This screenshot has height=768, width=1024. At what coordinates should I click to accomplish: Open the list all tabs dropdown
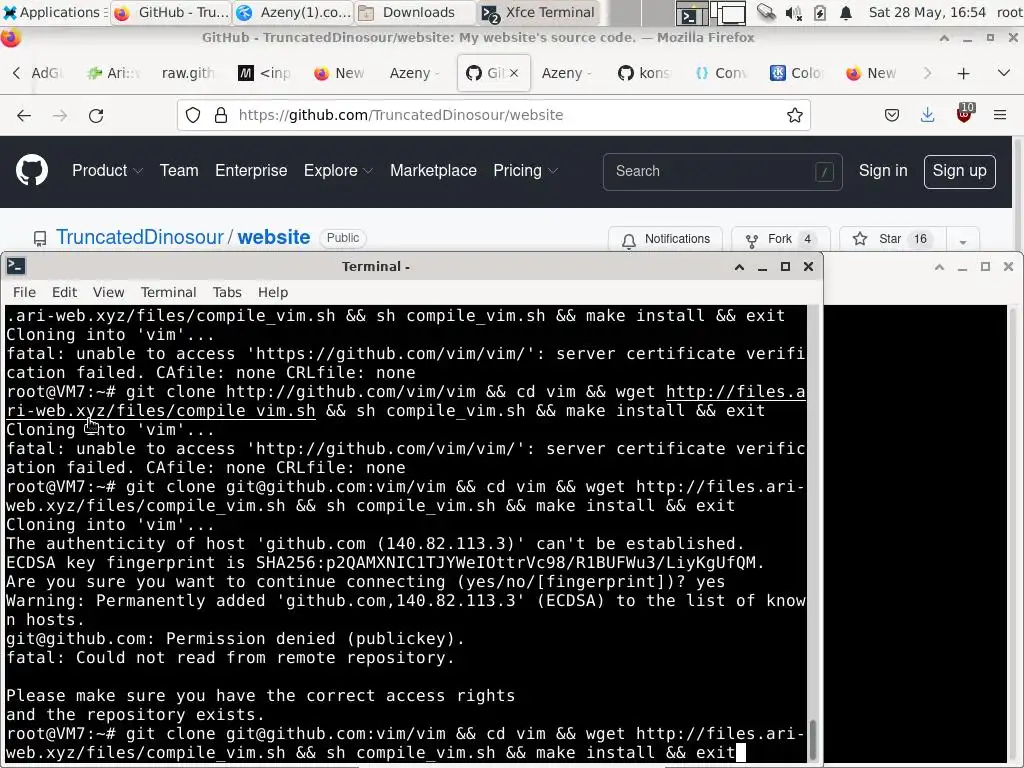1004,73
